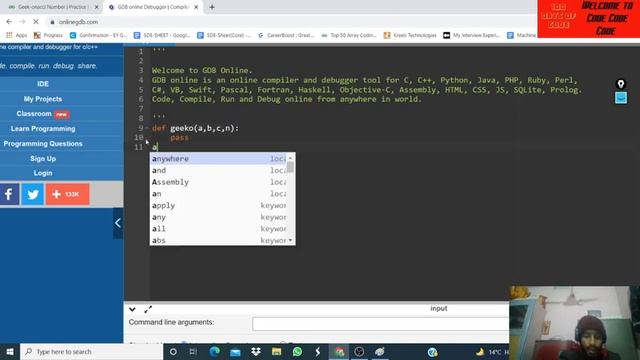
Task: Open Programming Questions in the sidebar
Action: [x=43, y=144]
